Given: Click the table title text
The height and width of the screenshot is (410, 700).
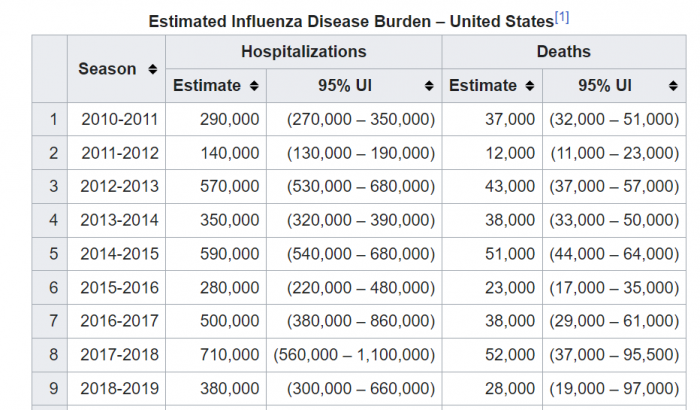Looking at the screenshot, I should 350,20.
